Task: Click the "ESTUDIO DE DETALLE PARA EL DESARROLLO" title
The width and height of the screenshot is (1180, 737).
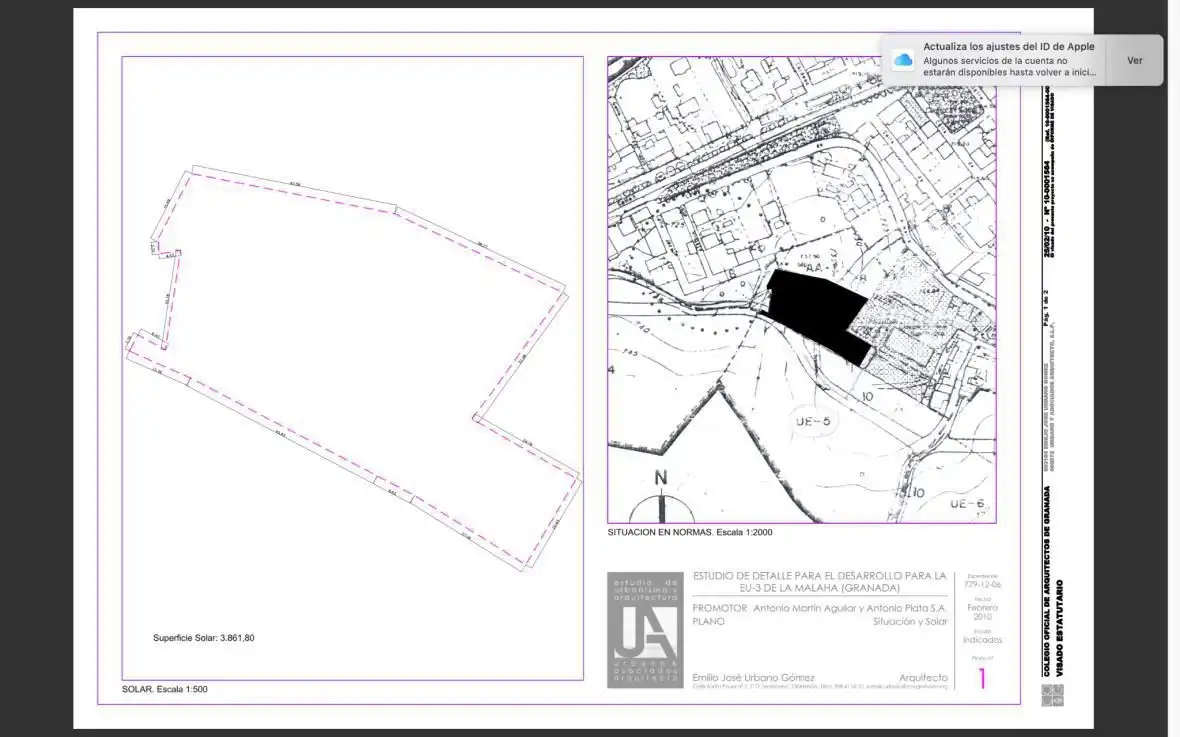Action: tap(820, 581)
